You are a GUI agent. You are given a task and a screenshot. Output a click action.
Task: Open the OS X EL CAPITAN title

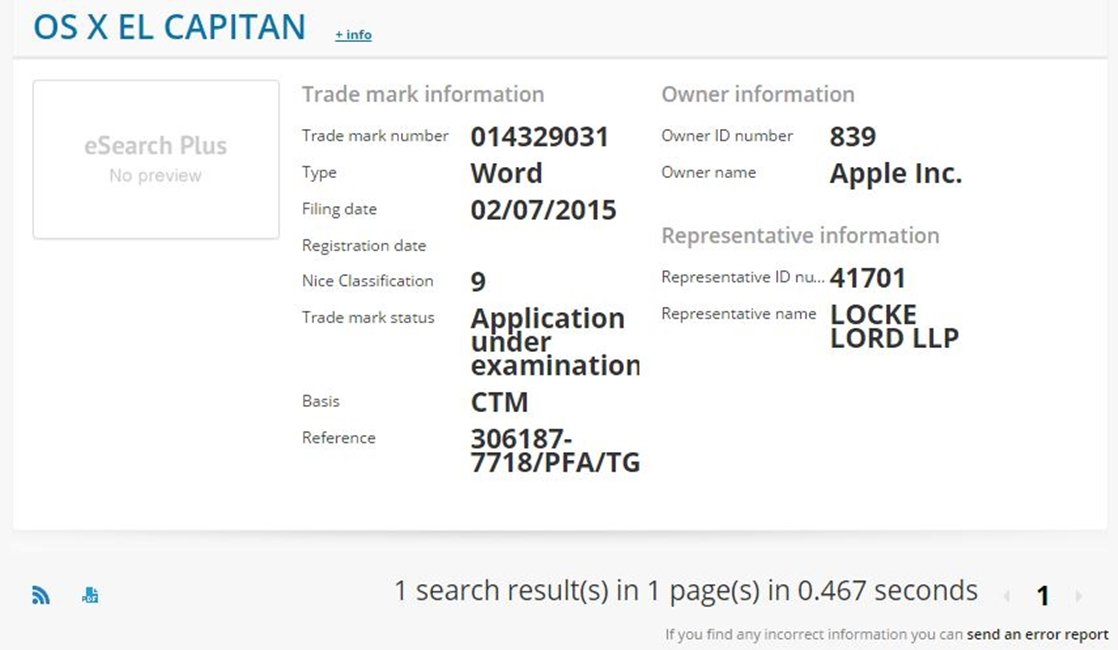169,27
